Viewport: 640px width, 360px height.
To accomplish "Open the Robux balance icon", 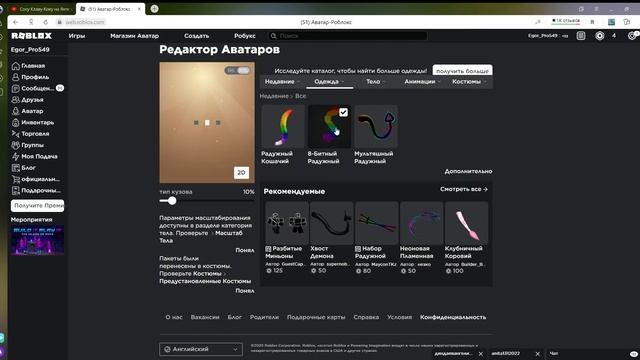I will tap(600, 36).
